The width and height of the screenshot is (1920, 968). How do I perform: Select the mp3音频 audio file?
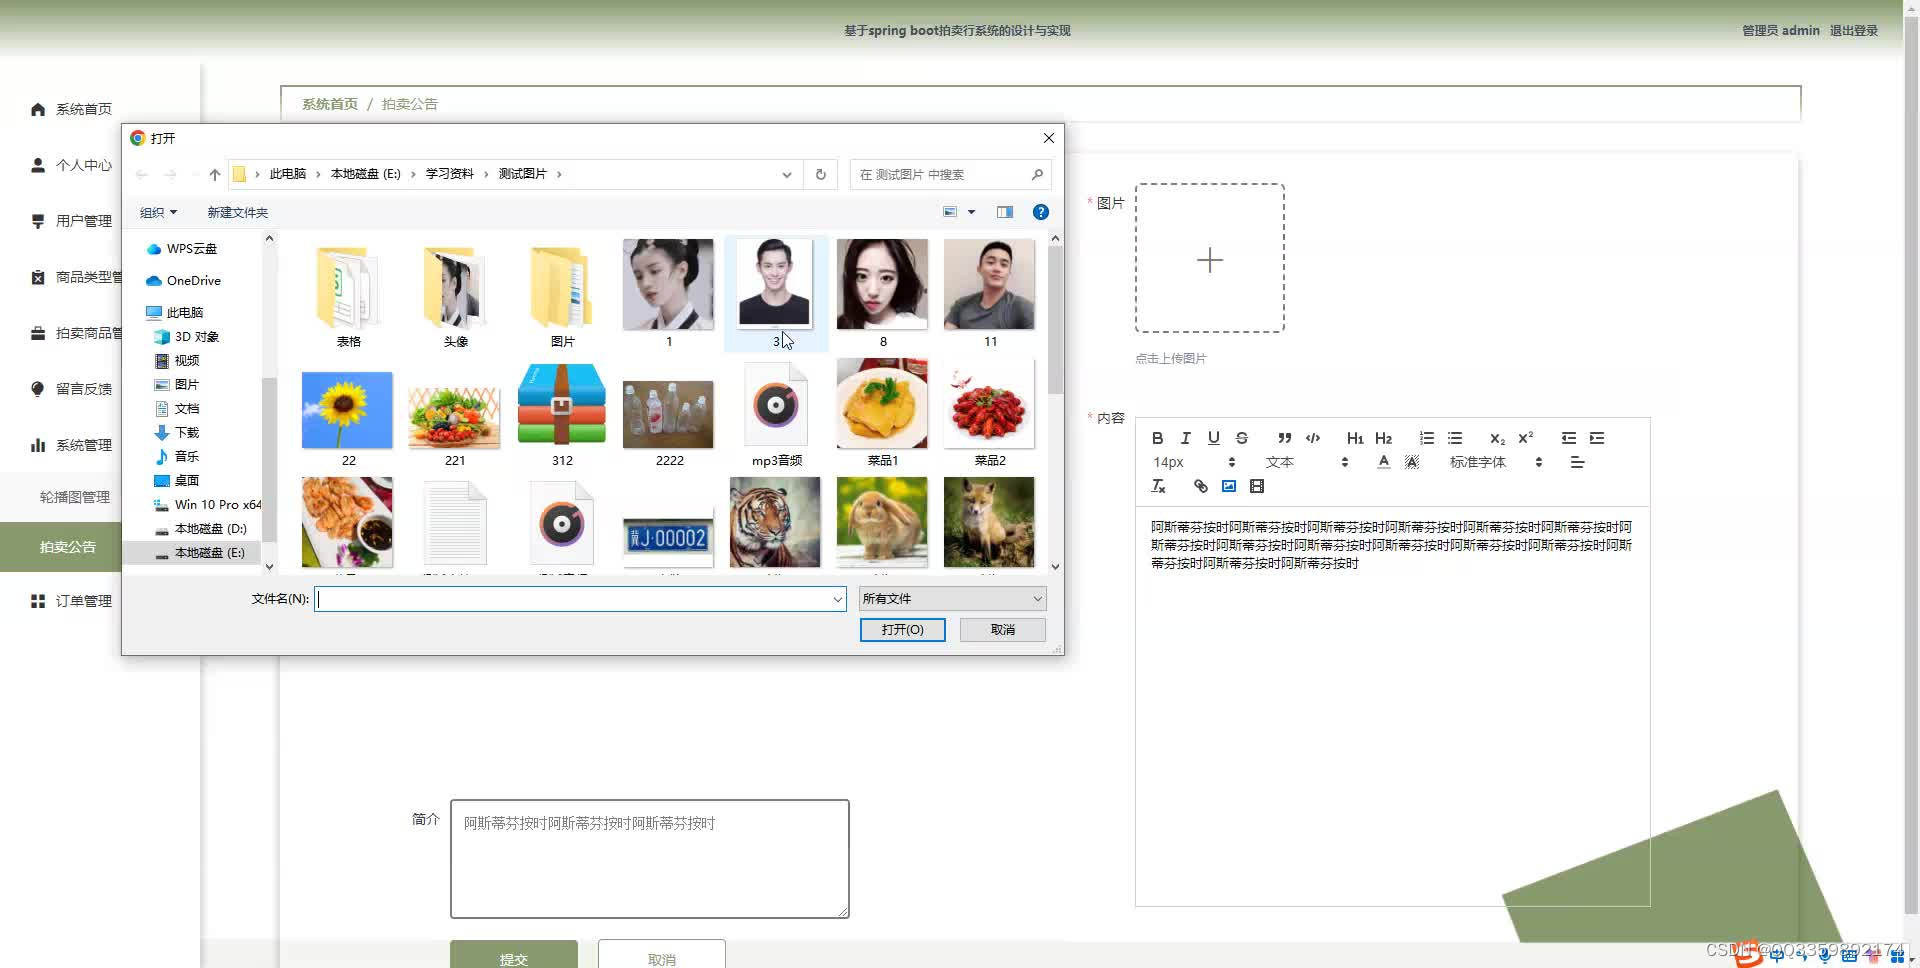point(776,414)
